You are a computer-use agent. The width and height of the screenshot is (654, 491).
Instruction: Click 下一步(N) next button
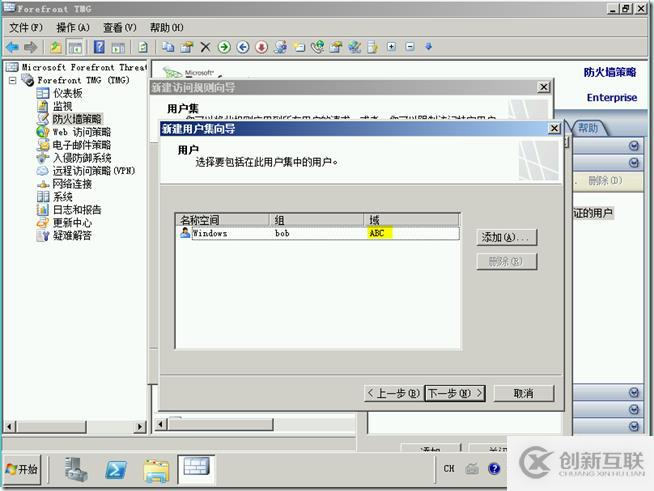pyautogui.click(x=455, y=393)
